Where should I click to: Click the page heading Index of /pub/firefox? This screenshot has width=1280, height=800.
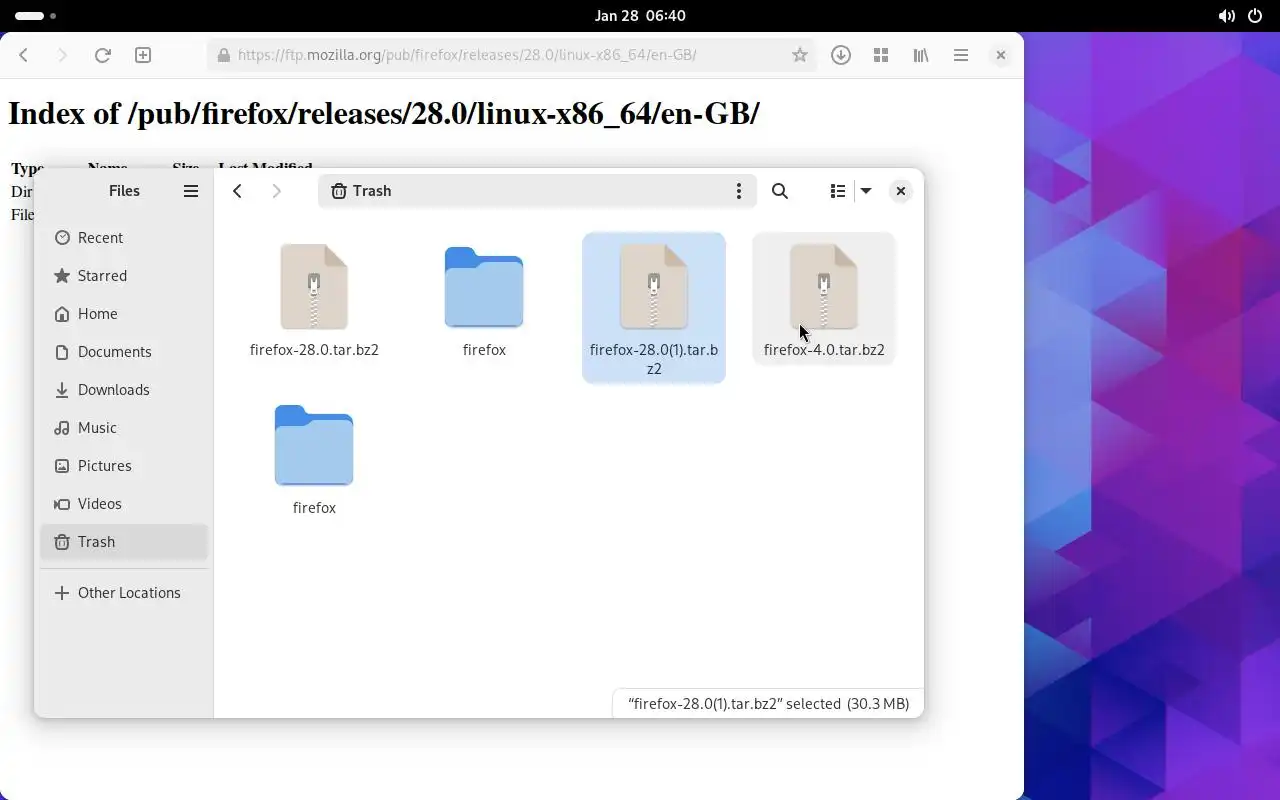point(384,113)
